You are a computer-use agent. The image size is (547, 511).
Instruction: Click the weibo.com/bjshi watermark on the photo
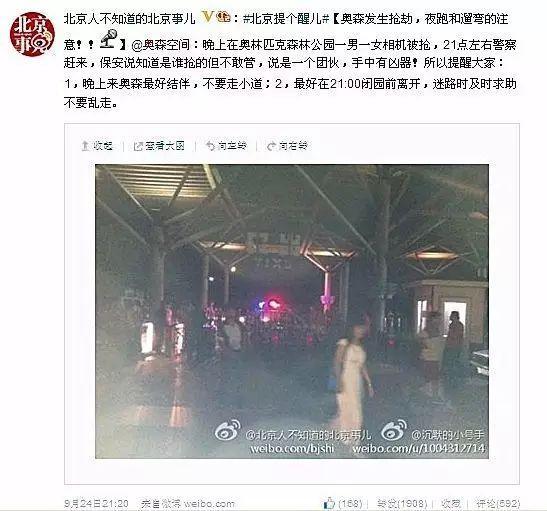292,448
